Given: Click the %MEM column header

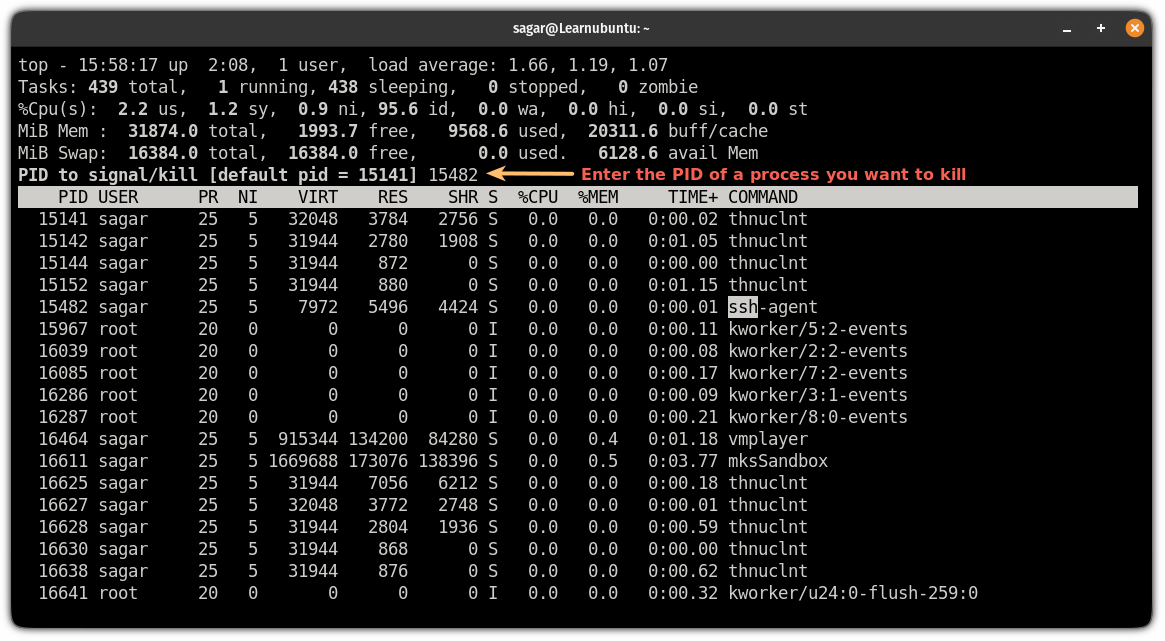Looking at the screenshot, I should (597, 197).
